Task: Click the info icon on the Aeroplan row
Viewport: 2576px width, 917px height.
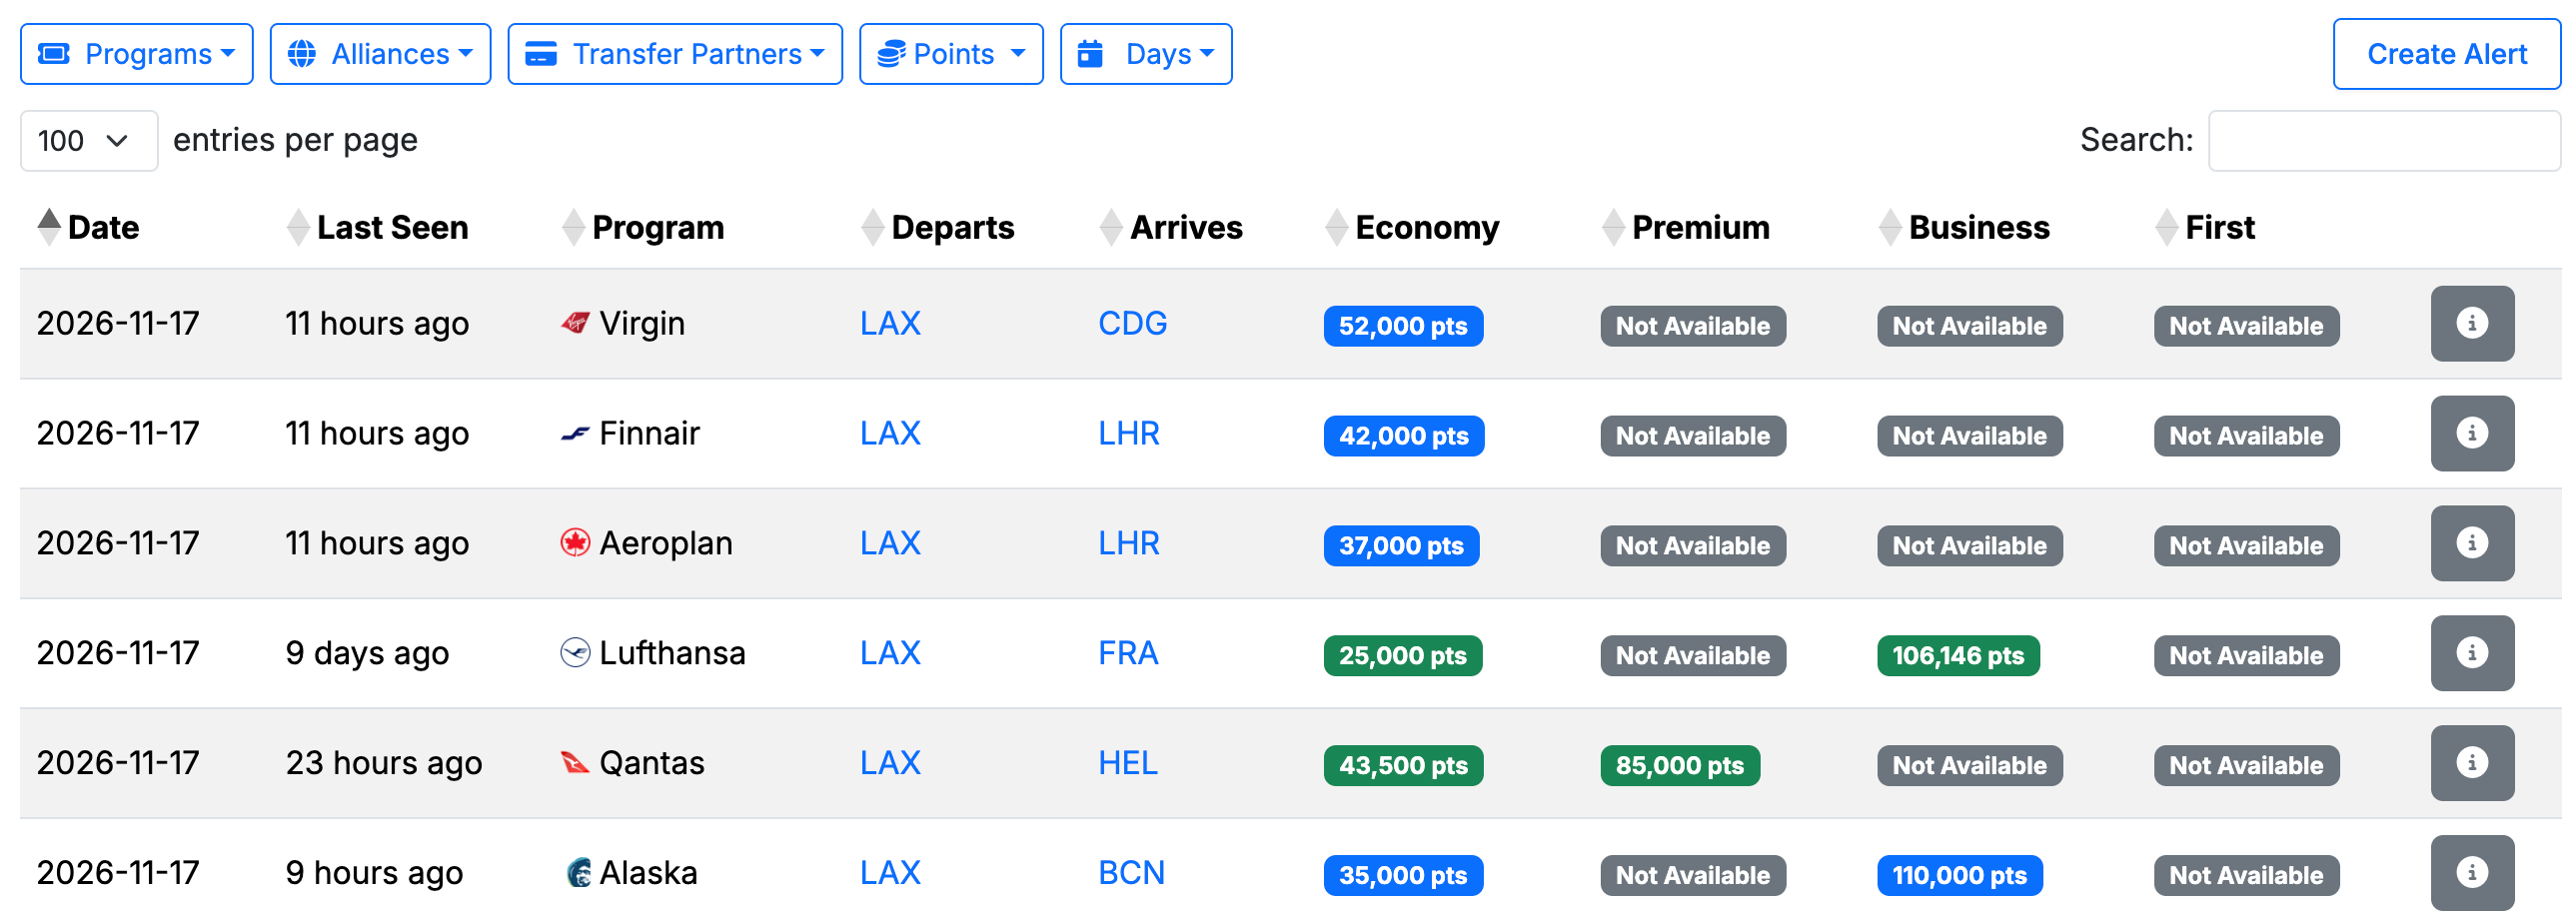Action: 2470,543
